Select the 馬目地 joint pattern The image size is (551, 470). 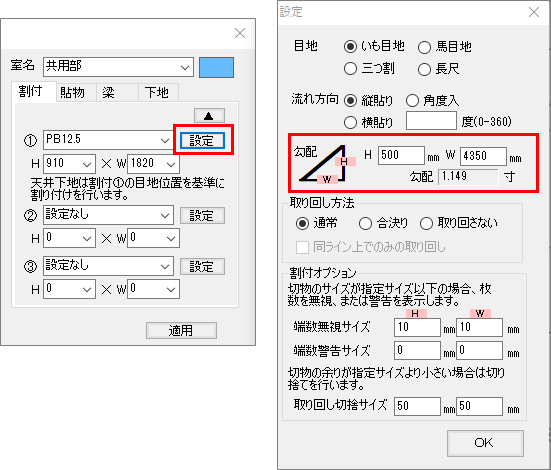(x=445, y=46)
